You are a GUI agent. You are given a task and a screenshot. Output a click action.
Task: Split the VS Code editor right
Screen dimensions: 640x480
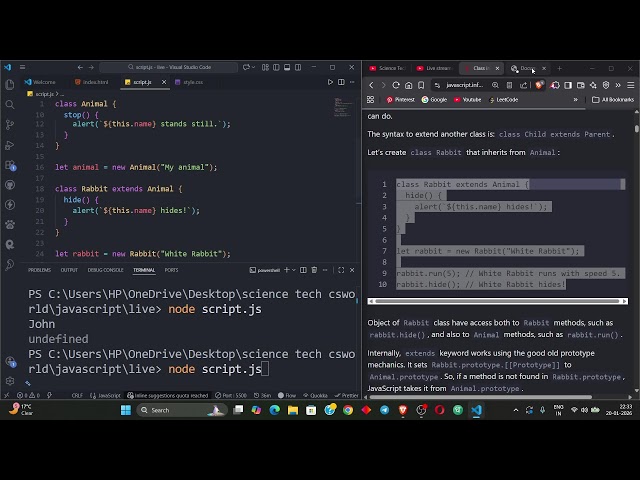(341, 82)
